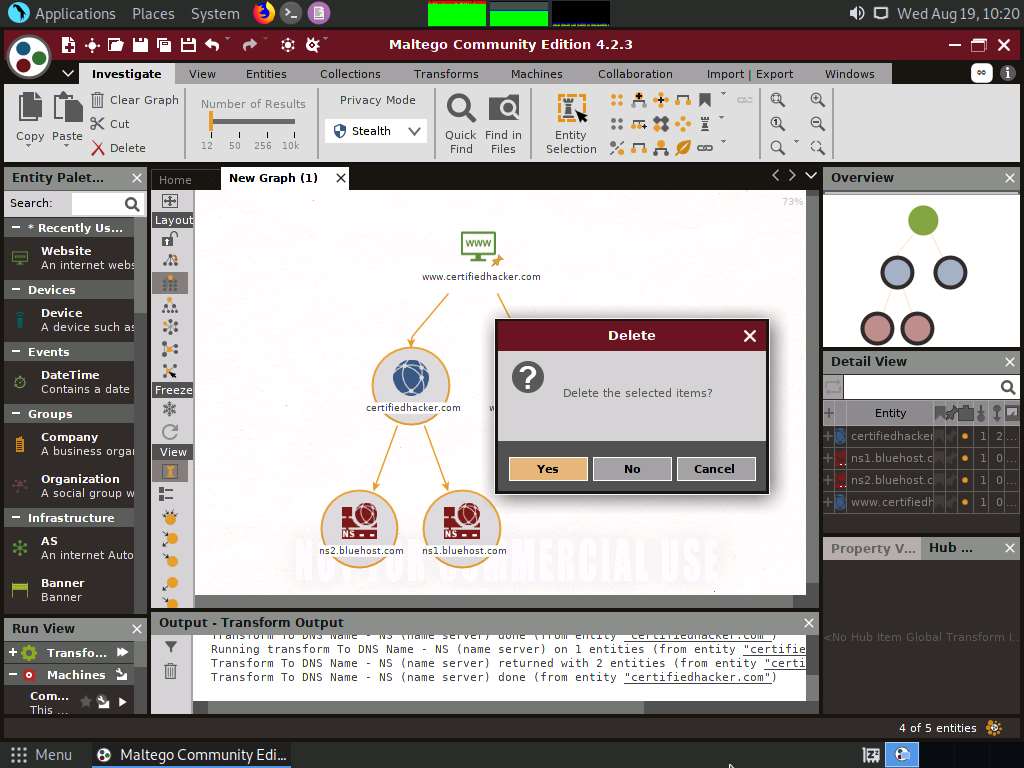Run the Company Stalker machine play arrow
This screenshot has width=1024, height=768.
coord(122,702)
